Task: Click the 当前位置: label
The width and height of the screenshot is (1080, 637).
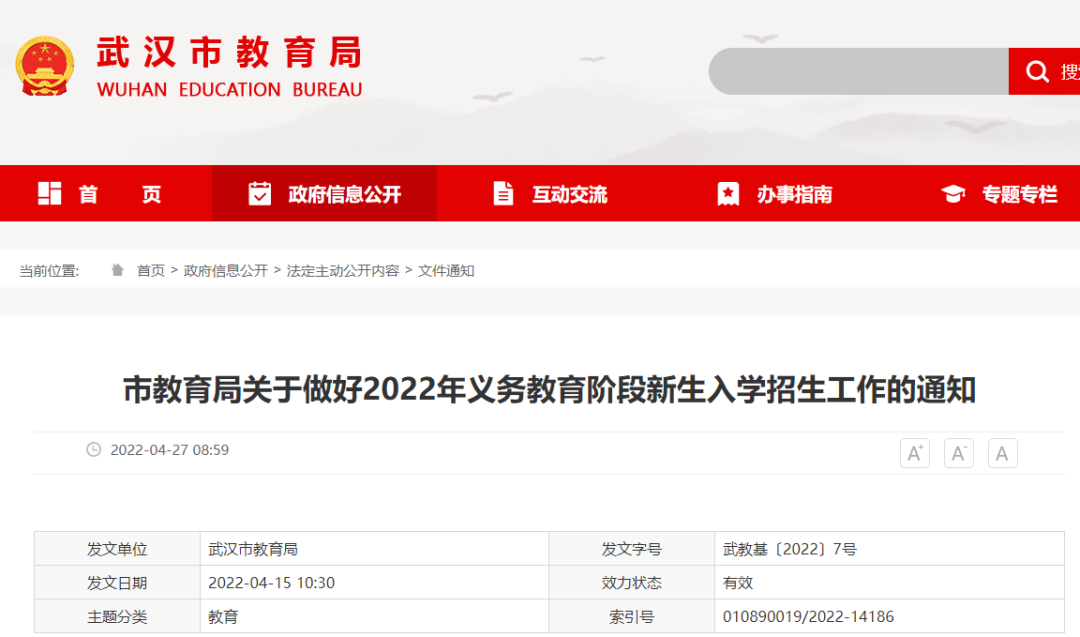Action: (49, 271)
